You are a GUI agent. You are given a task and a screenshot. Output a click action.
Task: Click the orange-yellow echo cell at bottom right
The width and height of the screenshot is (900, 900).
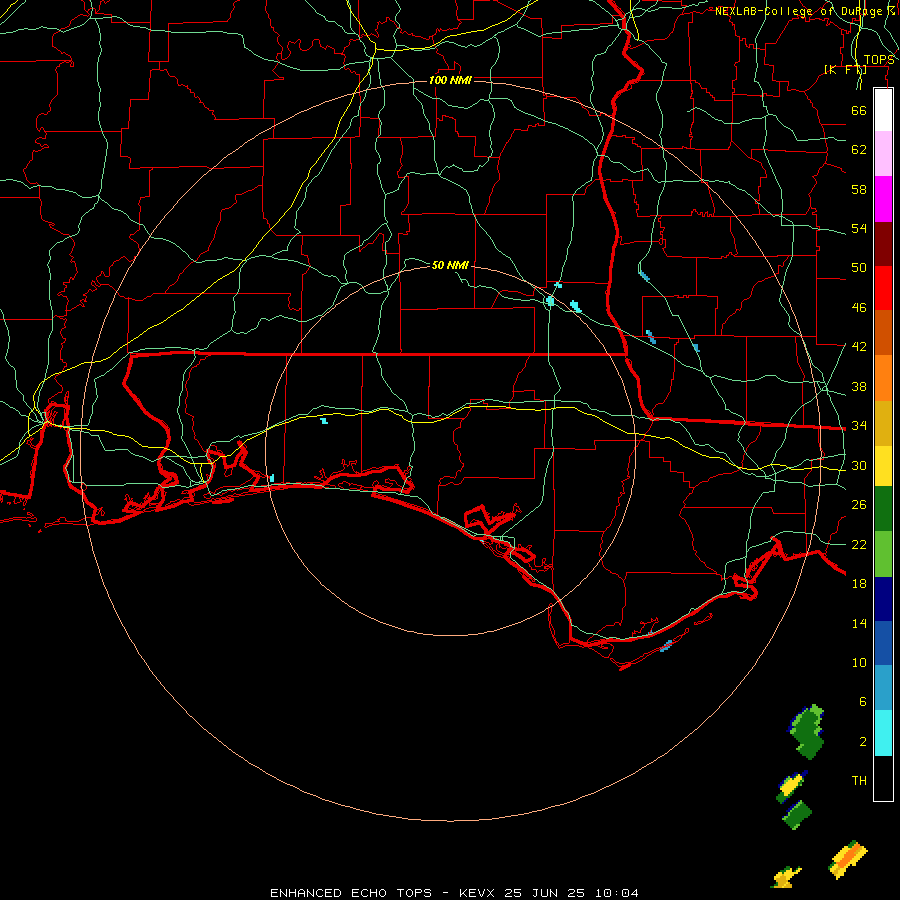pyautogui.click(x=848, y=859)
